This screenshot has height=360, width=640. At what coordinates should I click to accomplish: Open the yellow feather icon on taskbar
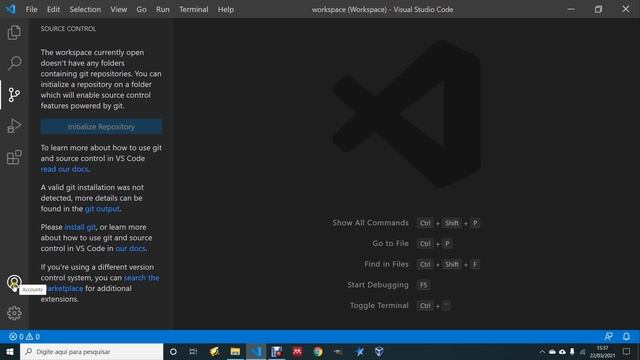click(214, 351)
